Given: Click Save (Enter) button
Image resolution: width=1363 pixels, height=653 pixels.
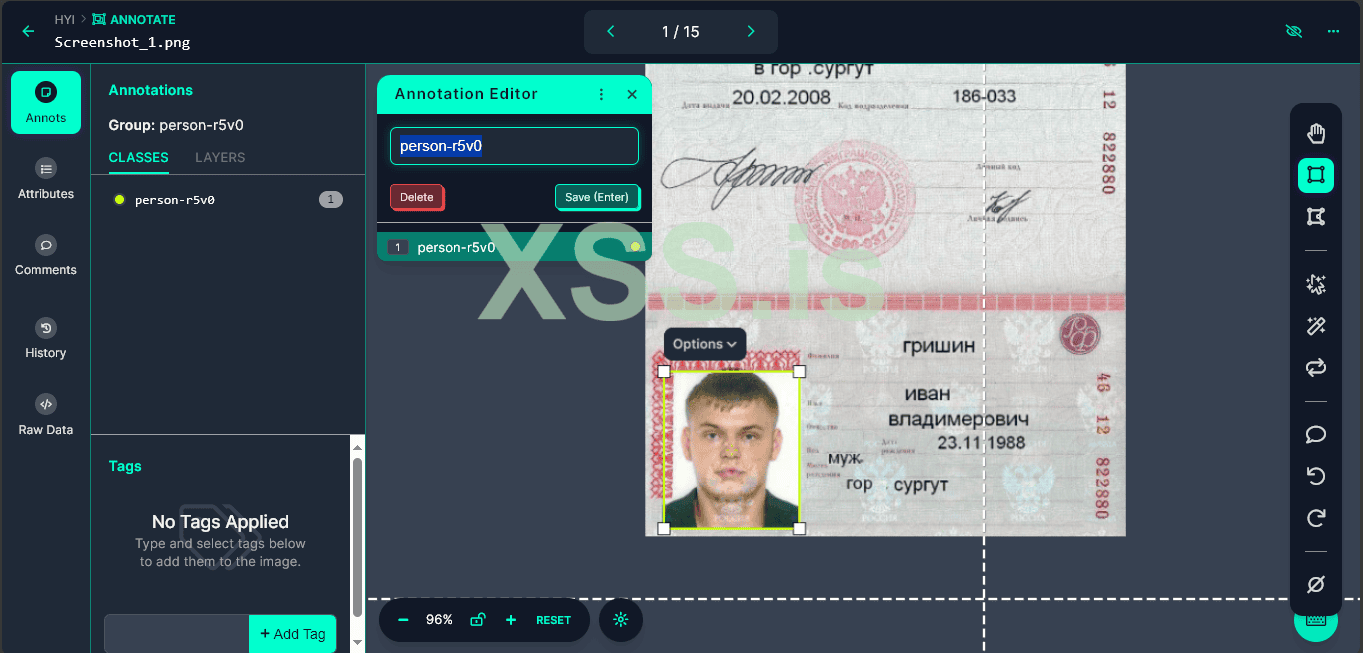Looking at the screenshot, I should click(x=597, y=197).
